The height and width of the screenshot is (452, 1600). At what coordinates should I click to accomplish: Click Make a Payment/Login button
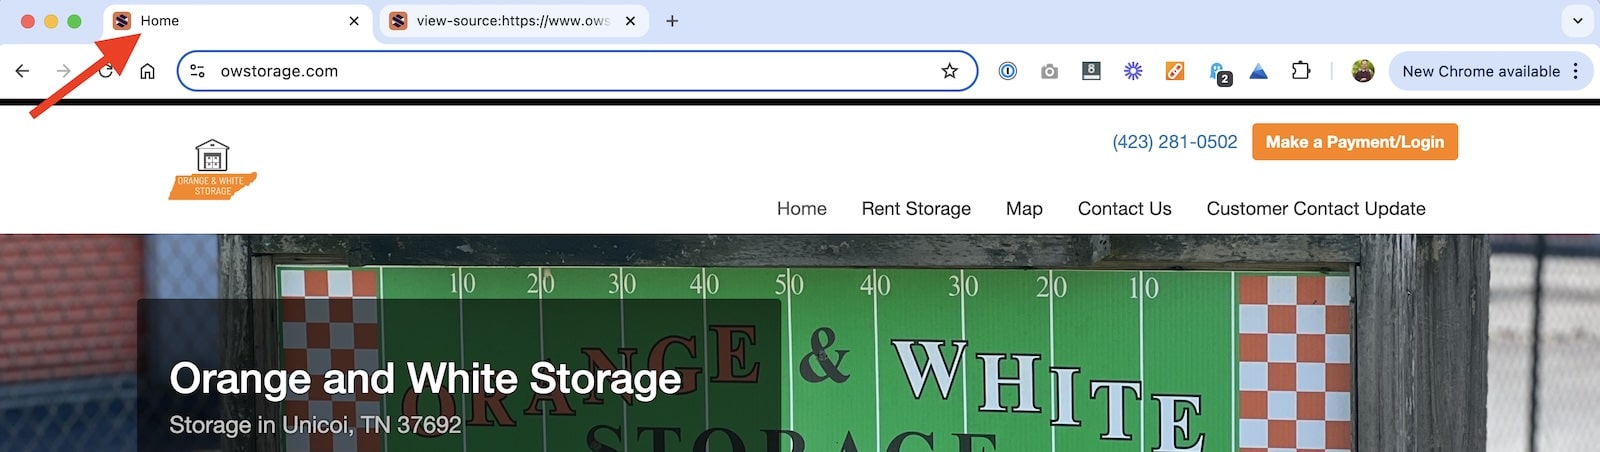[x=1355, y=142]
